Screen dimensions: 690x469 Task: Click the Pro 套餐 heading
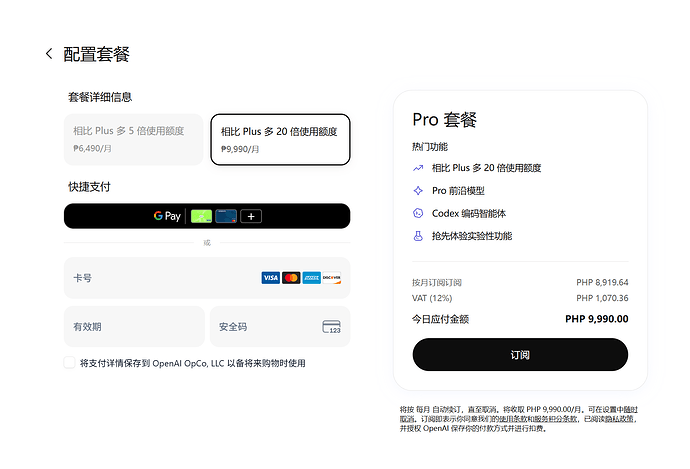(x=444, y=120)
